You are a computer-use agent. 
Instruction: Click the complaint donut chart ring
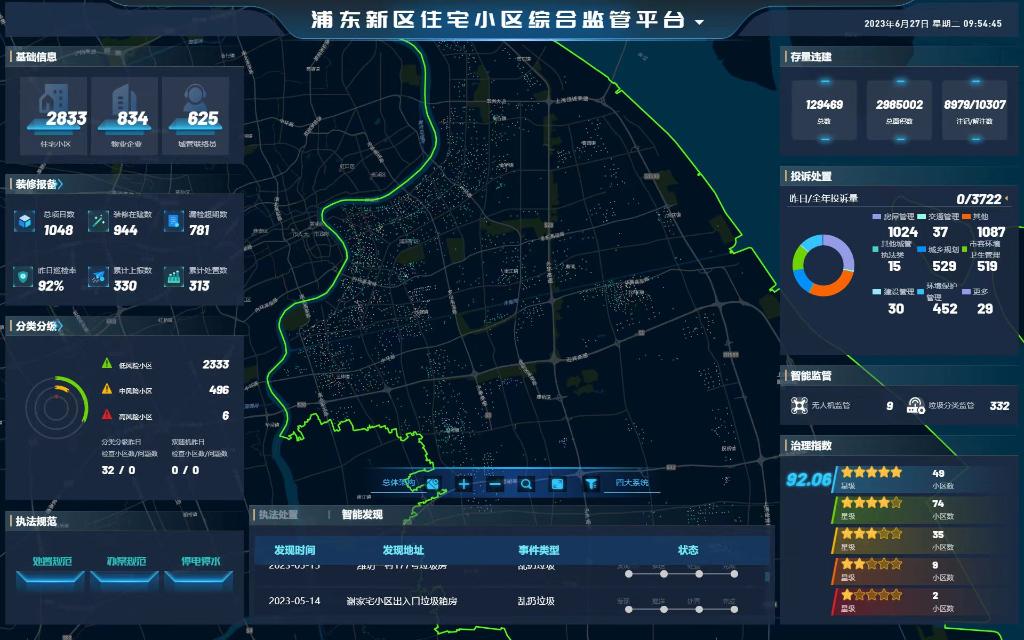pos(823,265)
